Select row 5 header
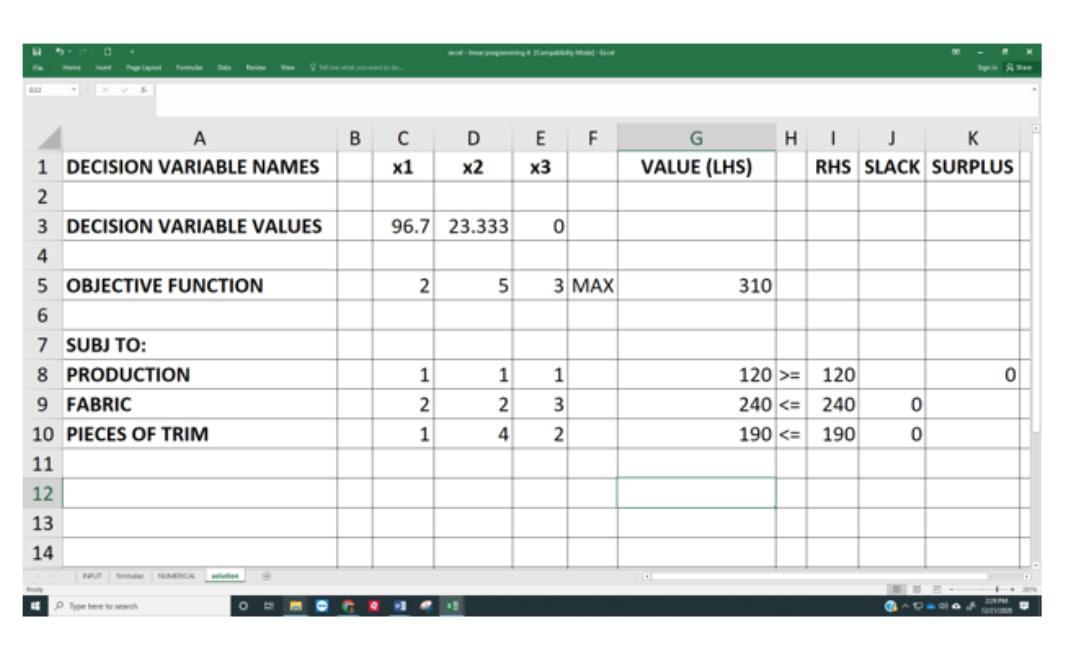Screen dimensions: 1078x648 point(43,285)
